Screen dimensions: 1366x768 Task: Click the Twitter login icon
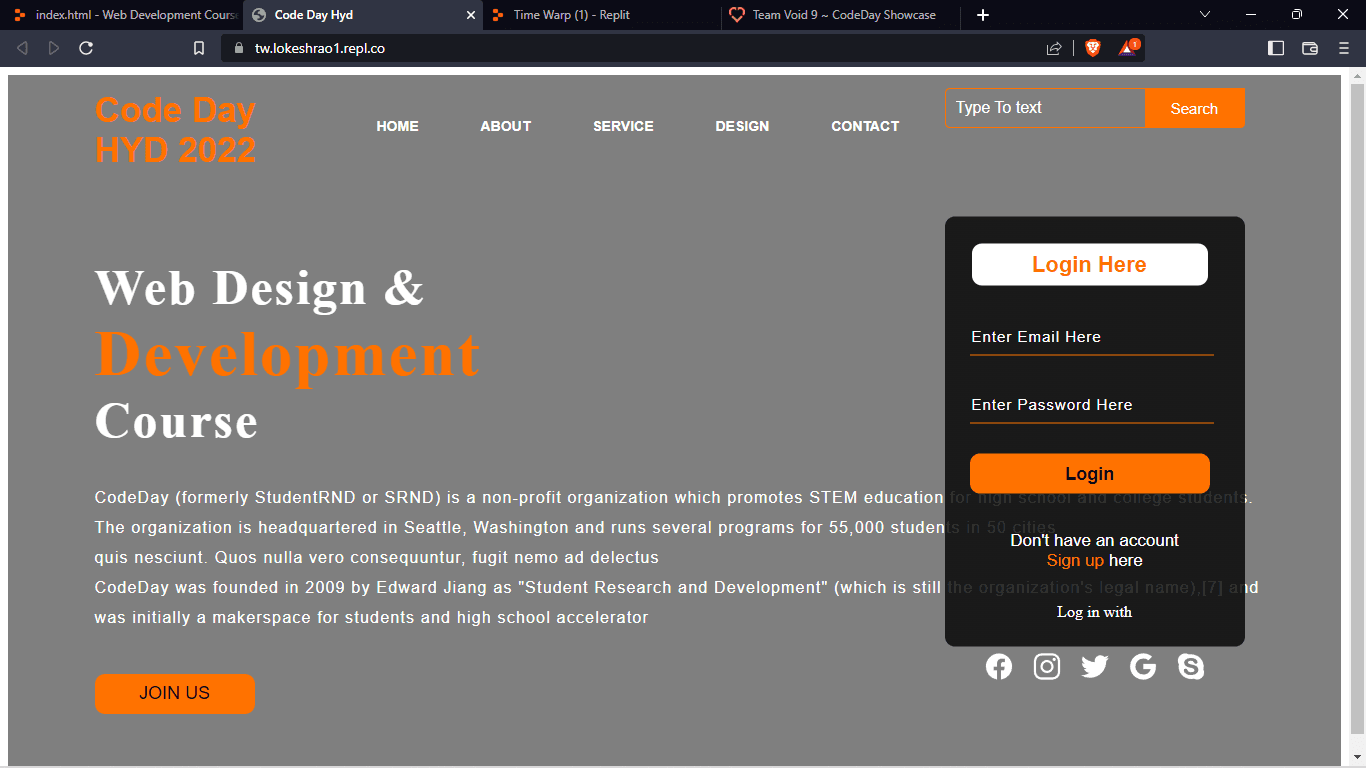[x=1094, y=667]
